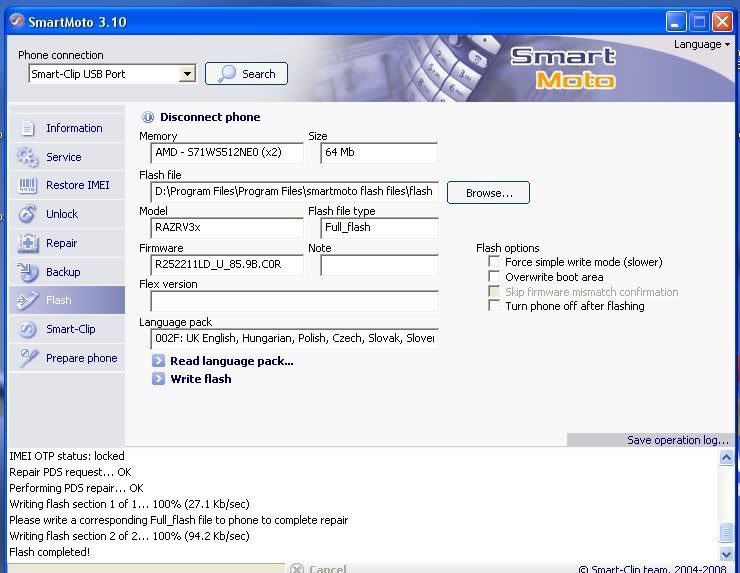Click the Backup sidebar icon
The width and height of the screenshot is (740, 573).
click(27, 272)
